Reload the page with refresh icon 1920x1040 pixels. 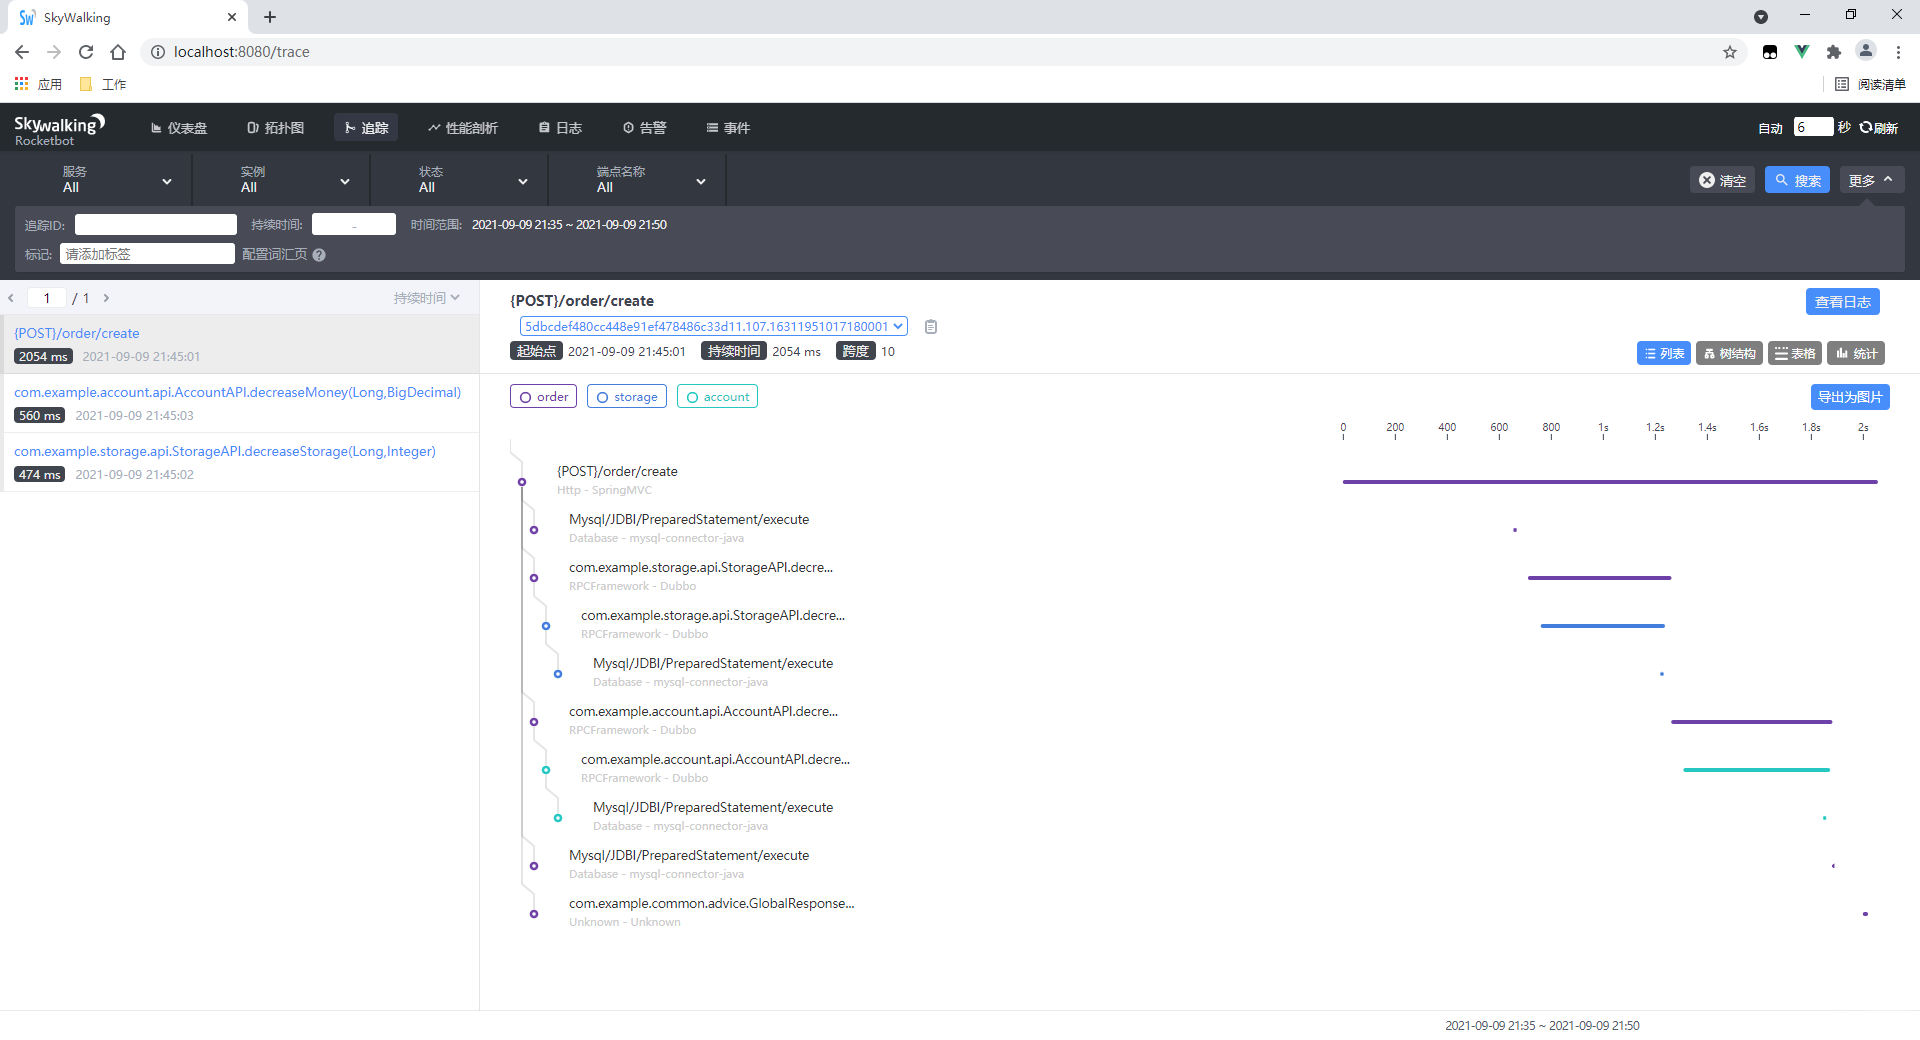(86, 52)
